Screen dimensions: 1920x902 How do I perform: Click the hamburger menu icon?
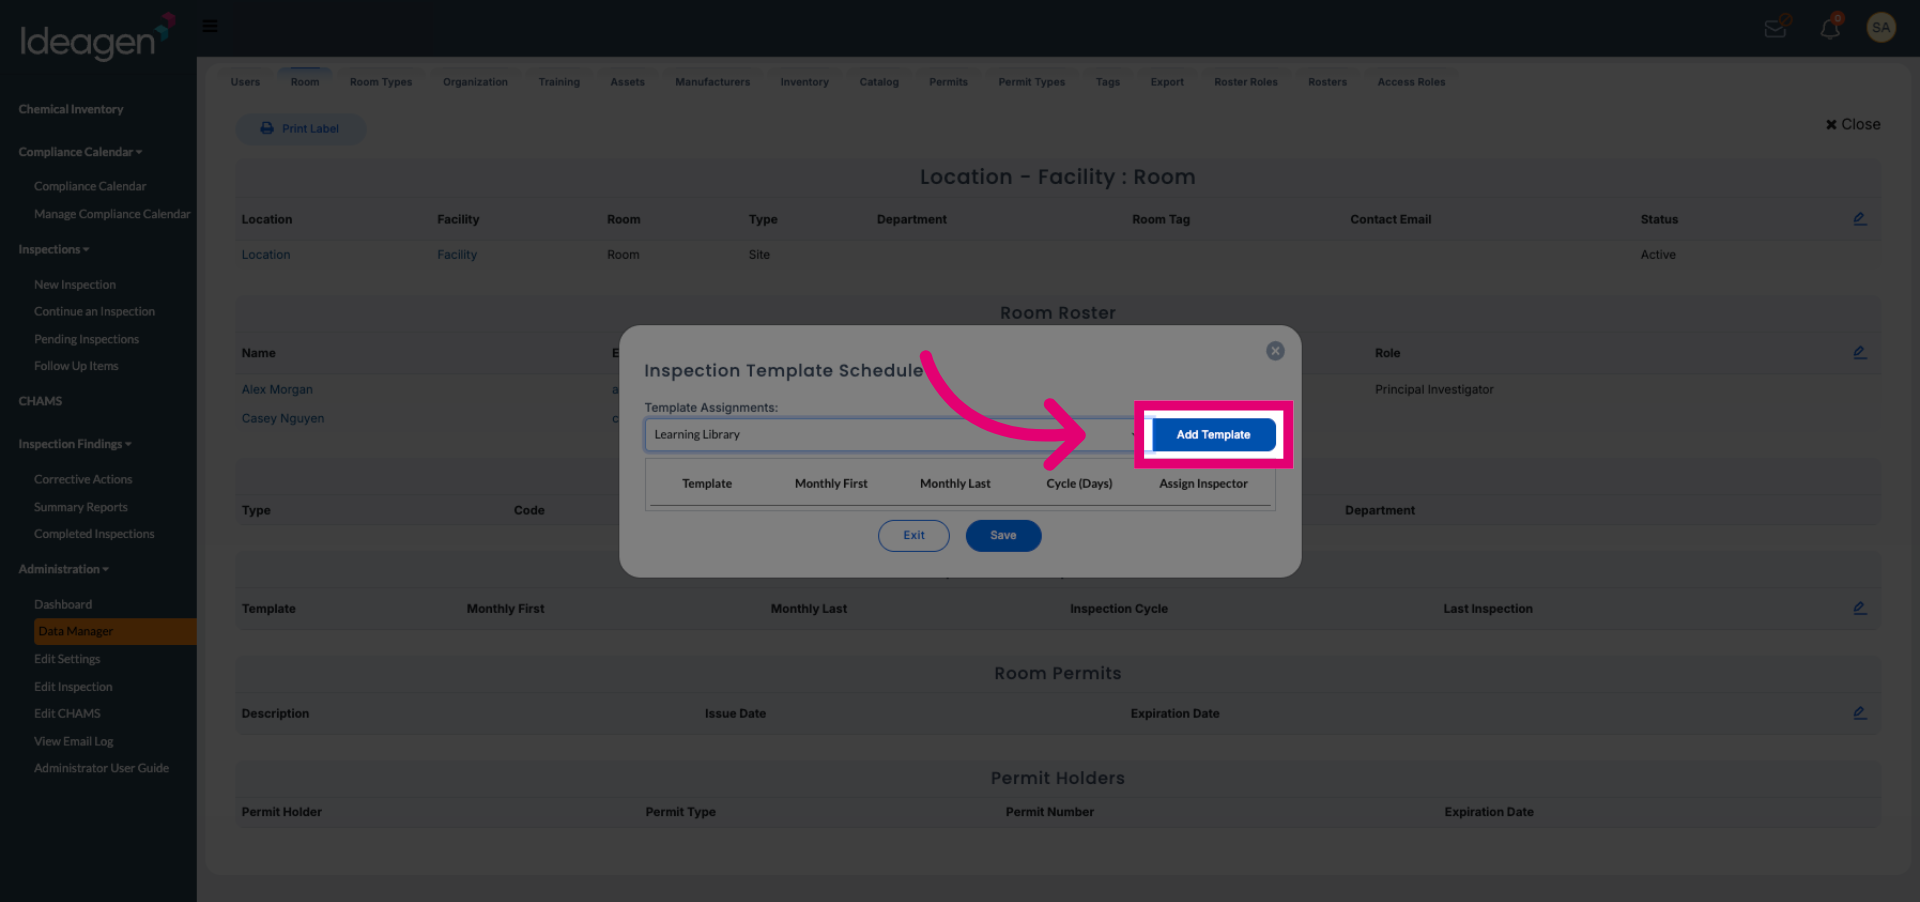click(x=210, y=26)
